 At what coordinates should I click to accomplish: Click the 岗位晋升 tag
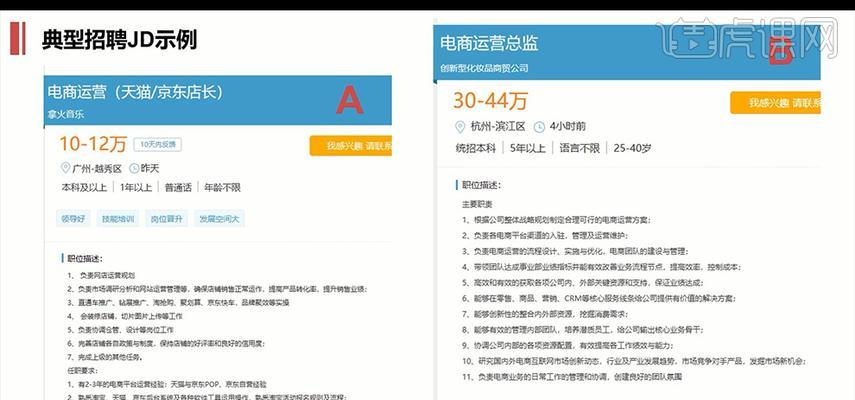(166, 219)
